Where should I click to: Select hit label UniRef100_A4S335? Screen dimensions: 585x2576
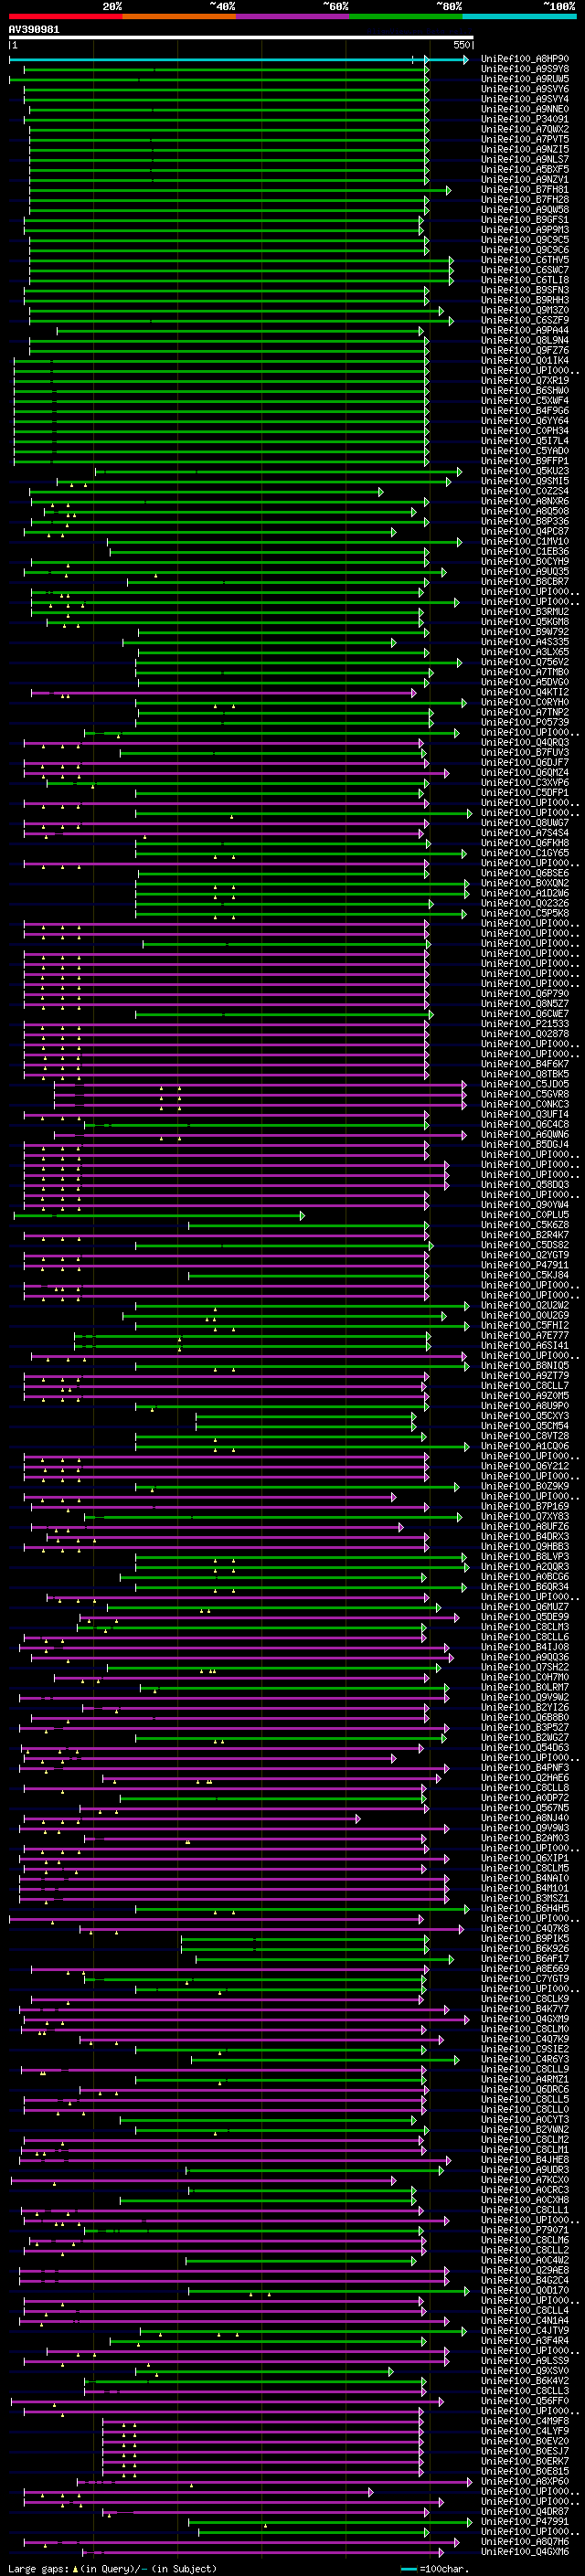[525, 642]
